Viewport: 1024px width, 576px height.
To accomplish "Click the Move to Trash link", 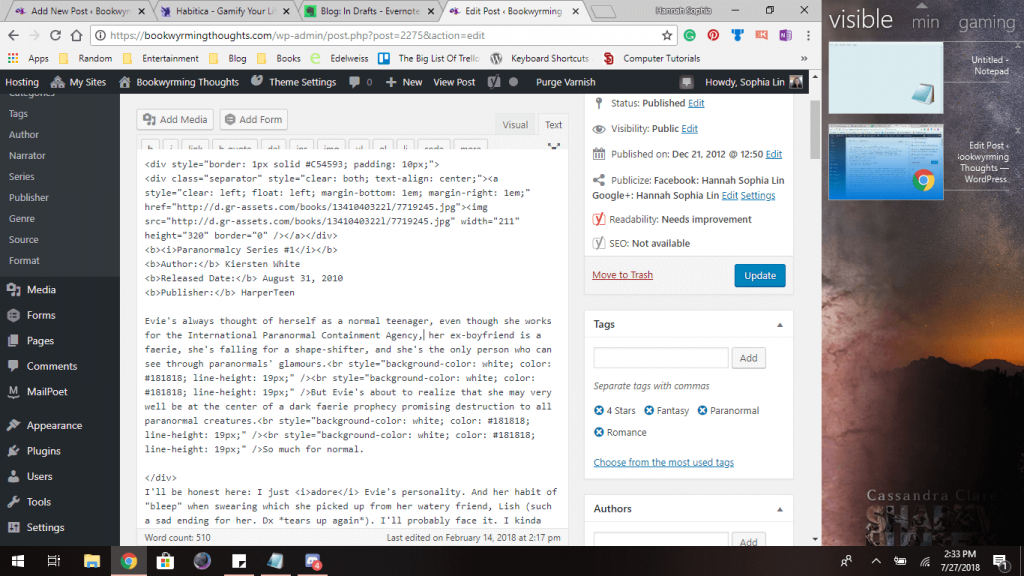I will pos(622,275).
